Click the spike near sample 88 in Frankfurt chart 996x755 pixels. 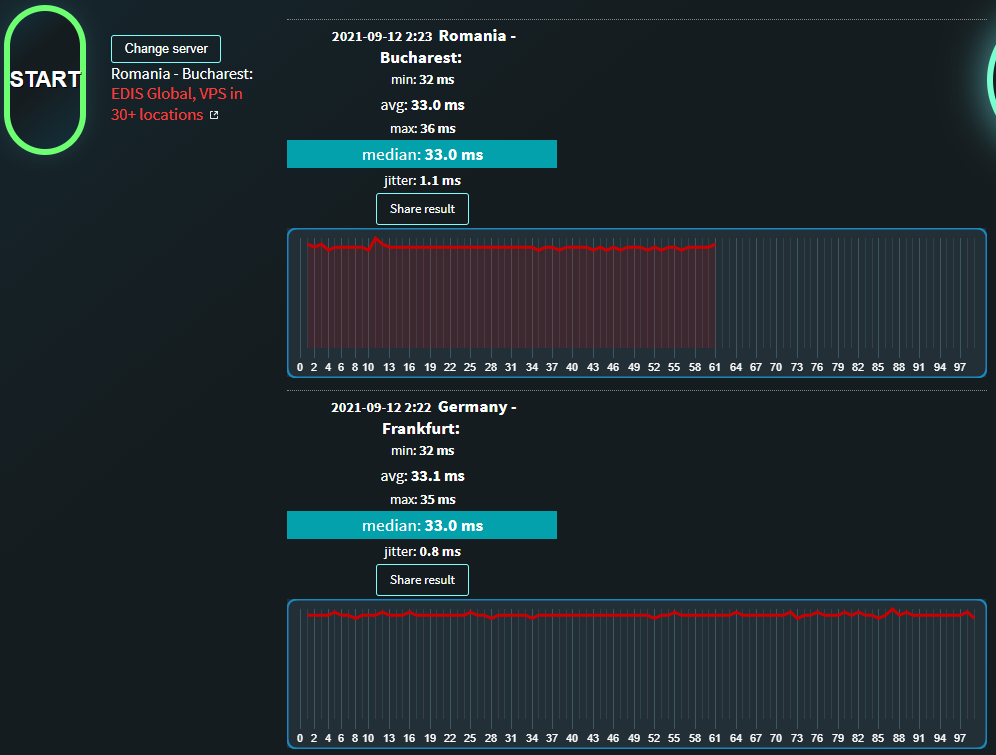coord(892,610)
